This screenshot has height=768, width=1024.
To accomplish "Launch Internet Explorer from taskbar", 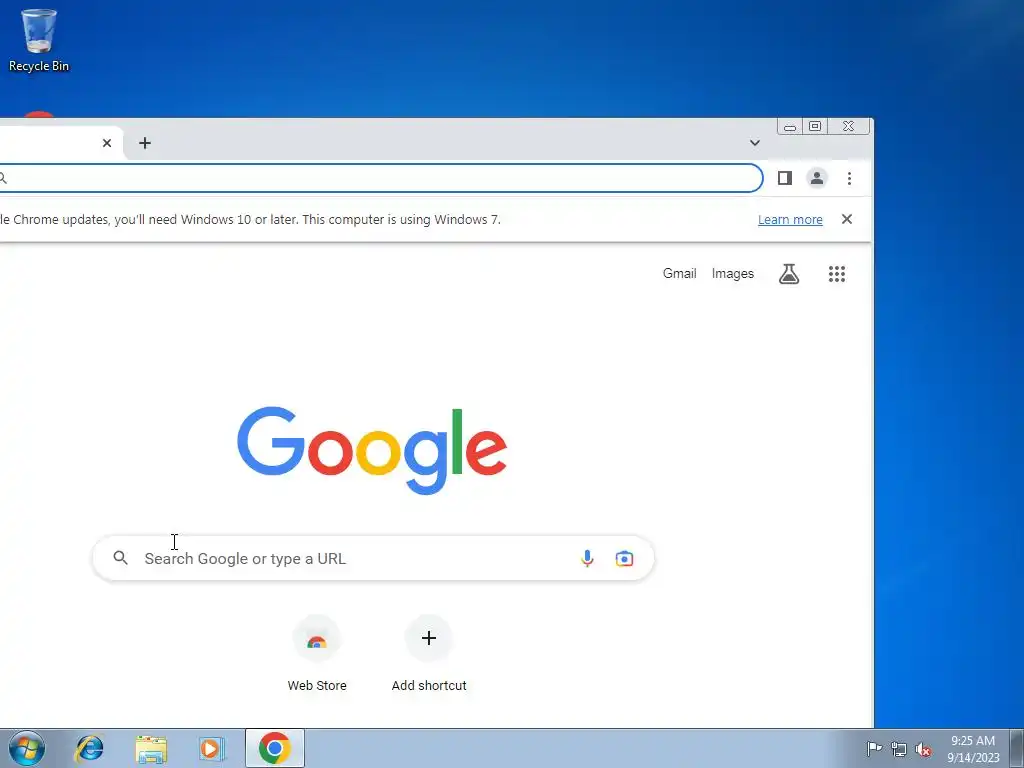I will coord(89,748).
